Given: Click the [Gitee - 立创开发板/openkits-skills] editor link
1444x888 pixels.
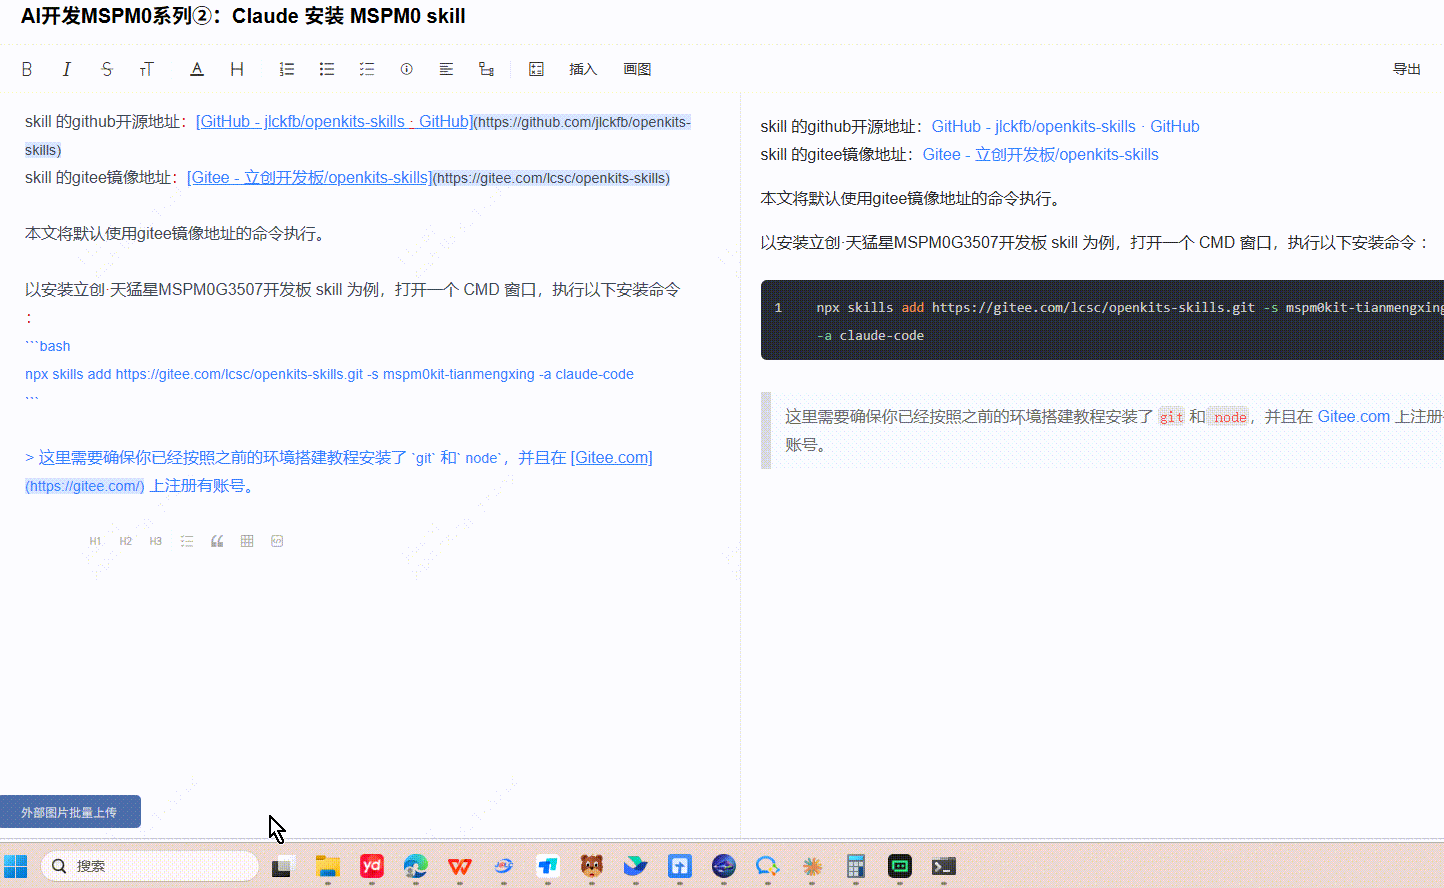Looking at the screenshot, I should tap(309, 177).
